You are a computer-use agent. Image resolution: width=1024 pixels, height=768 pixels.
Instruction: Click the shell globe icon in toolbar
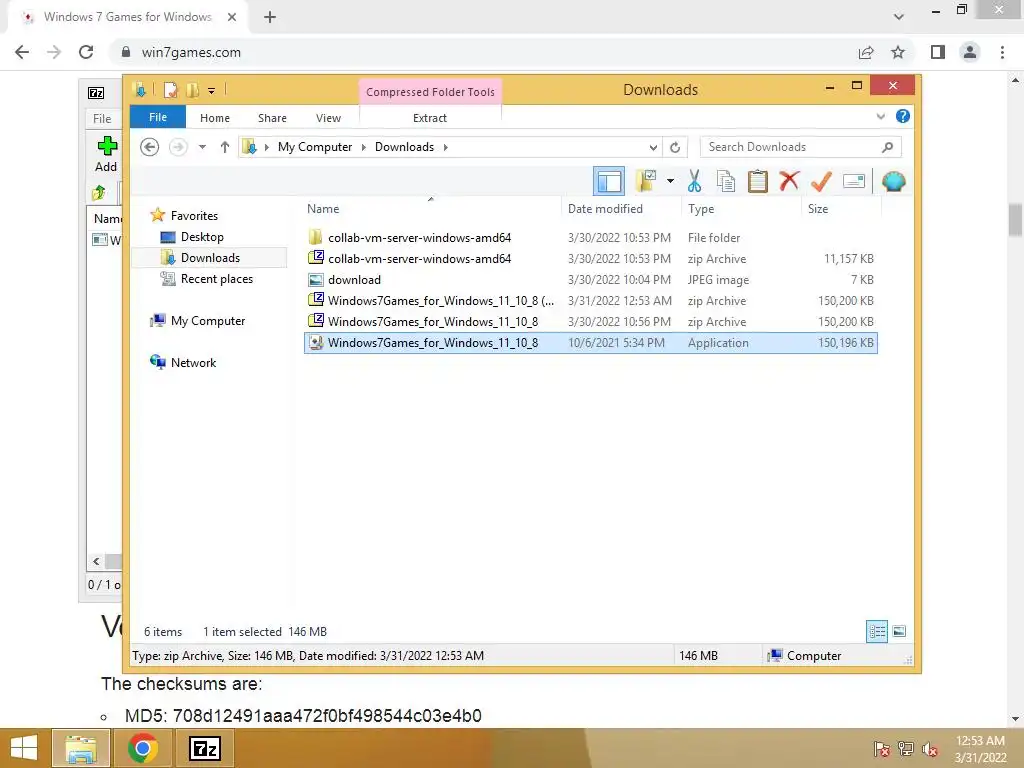[x=893, y=181]
